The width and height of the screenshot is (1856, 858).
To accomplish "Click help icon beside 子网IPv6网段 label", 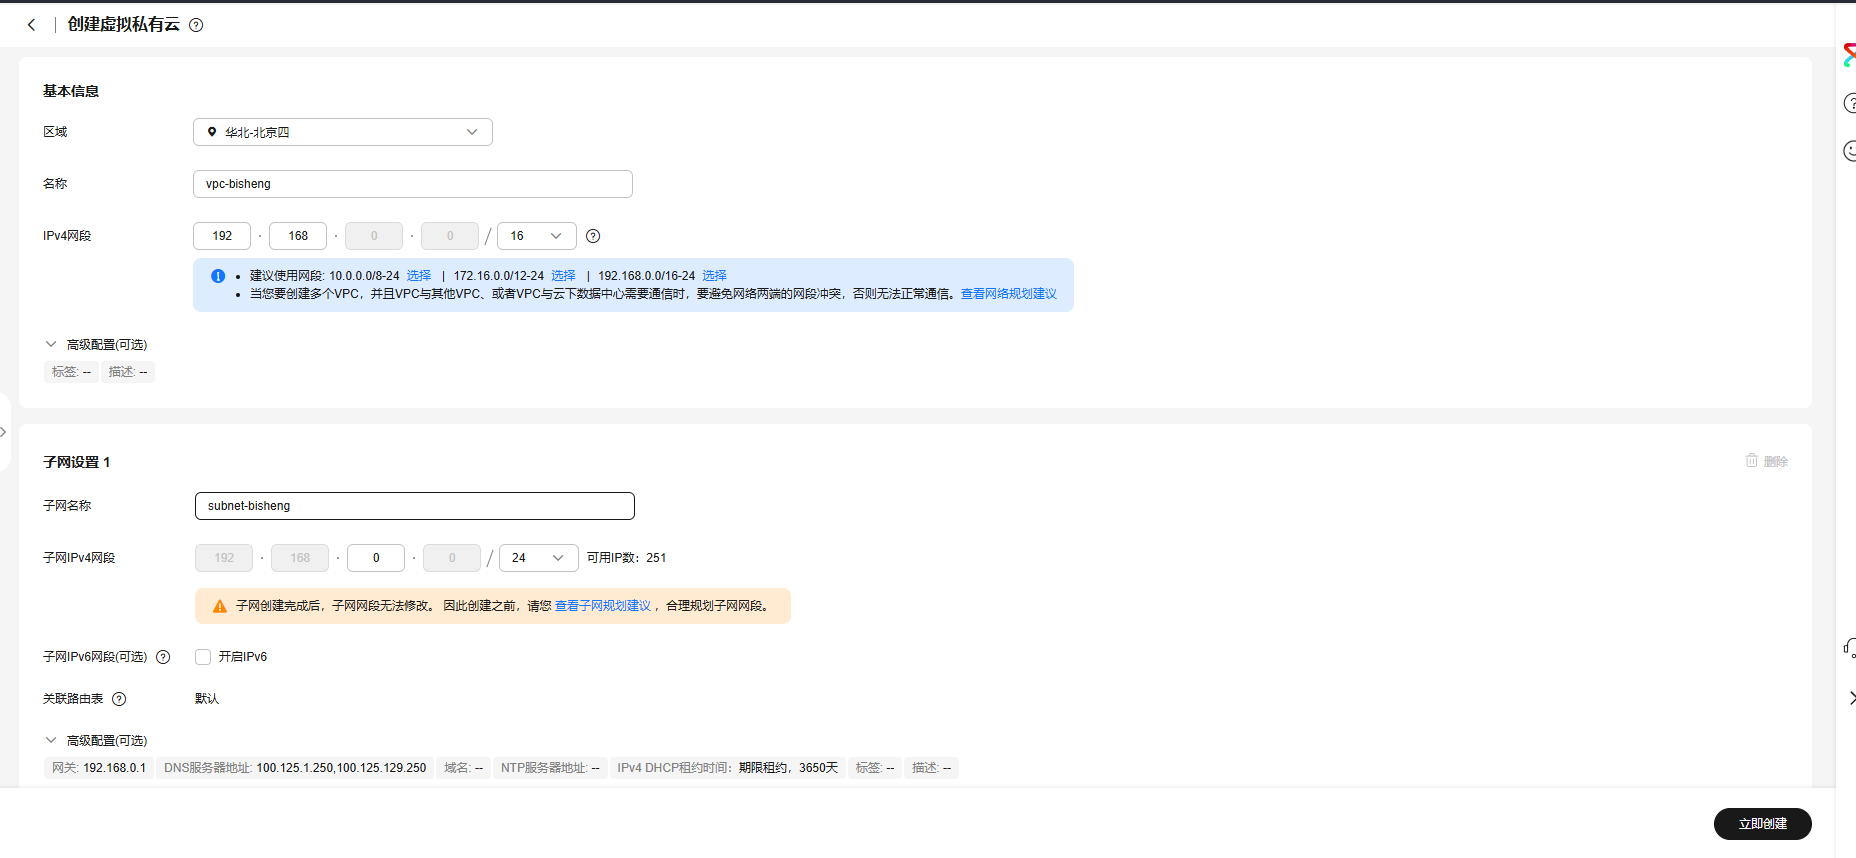I will coord(163,657).
